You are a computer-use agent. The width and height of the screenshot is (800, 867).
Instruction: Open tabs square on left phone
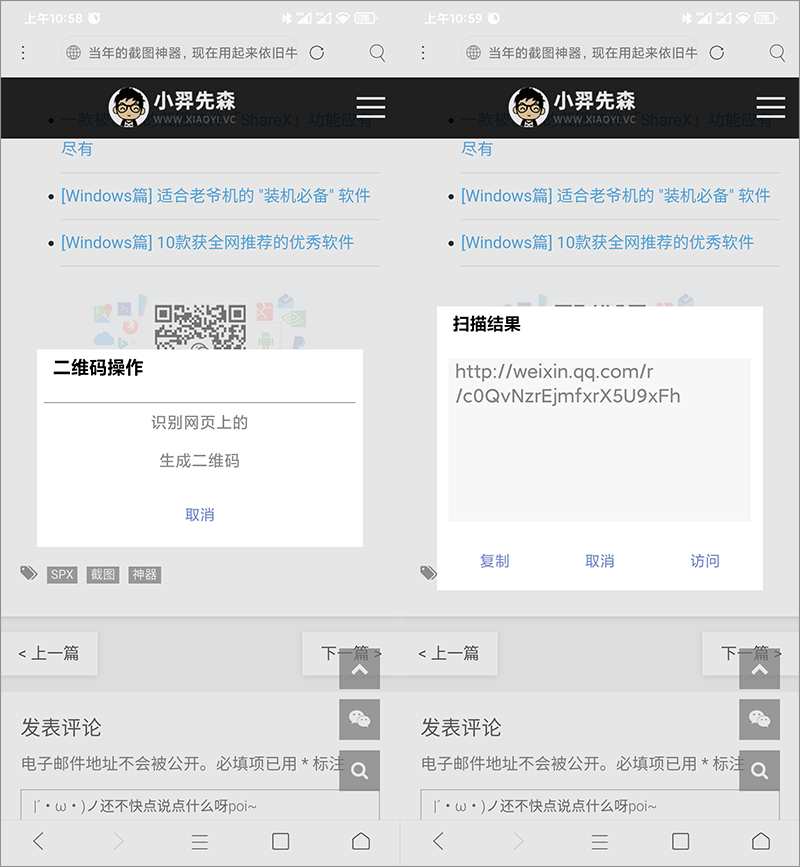280,841
